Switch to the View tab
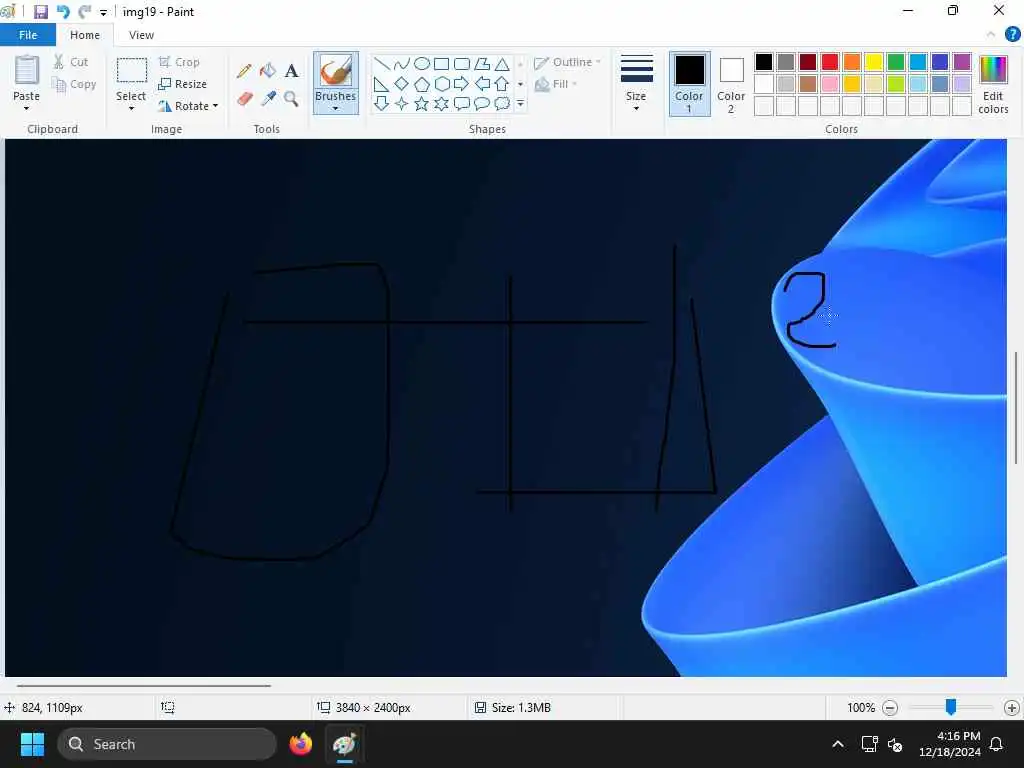Screen dimensions: 1024x768 pos(141,35)
